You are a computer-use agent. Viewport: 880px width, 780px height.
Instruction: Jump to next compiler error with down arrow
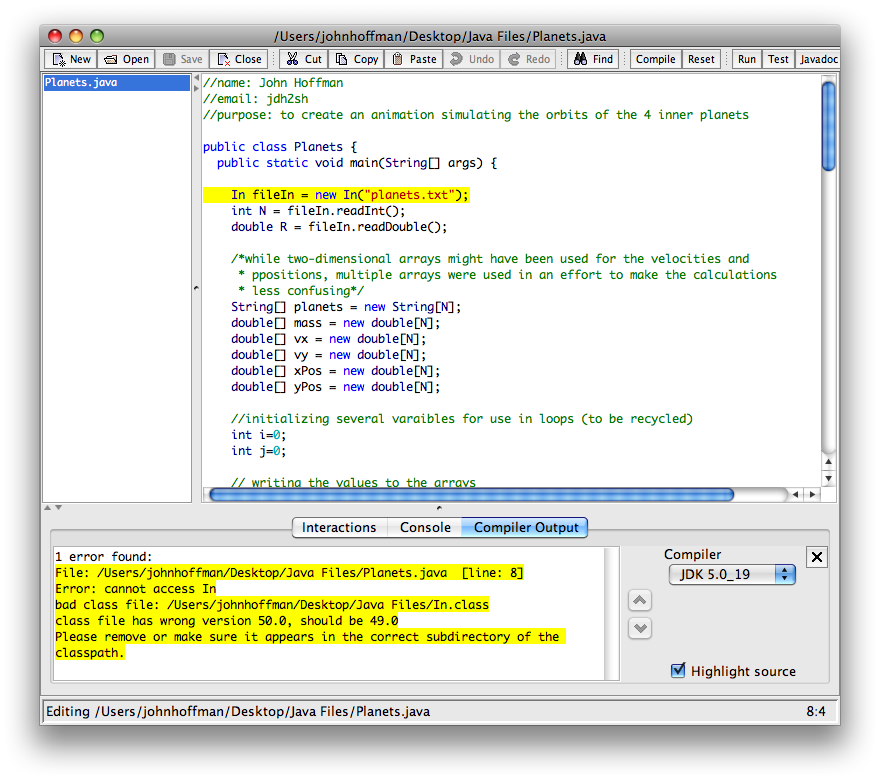click(640, 628)
